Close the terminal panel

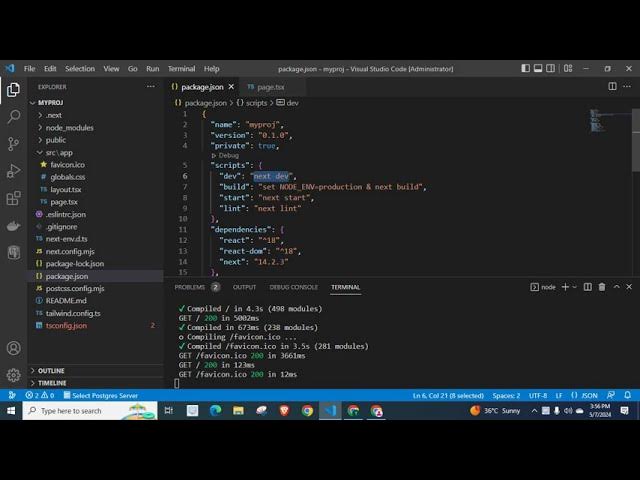629,287
